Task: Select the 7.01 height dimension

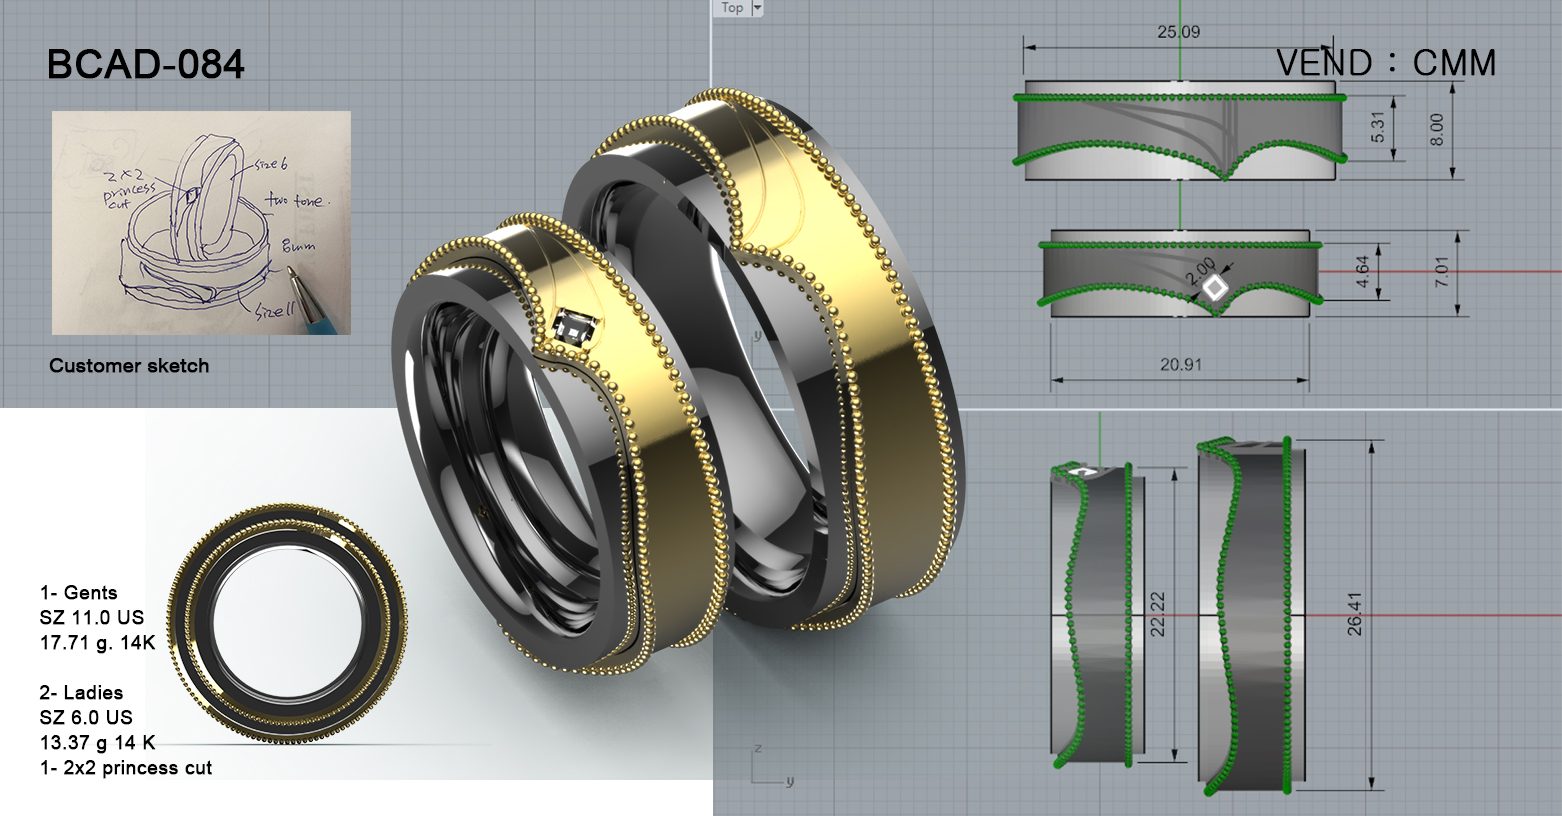Action: [x=1441, y=272]
